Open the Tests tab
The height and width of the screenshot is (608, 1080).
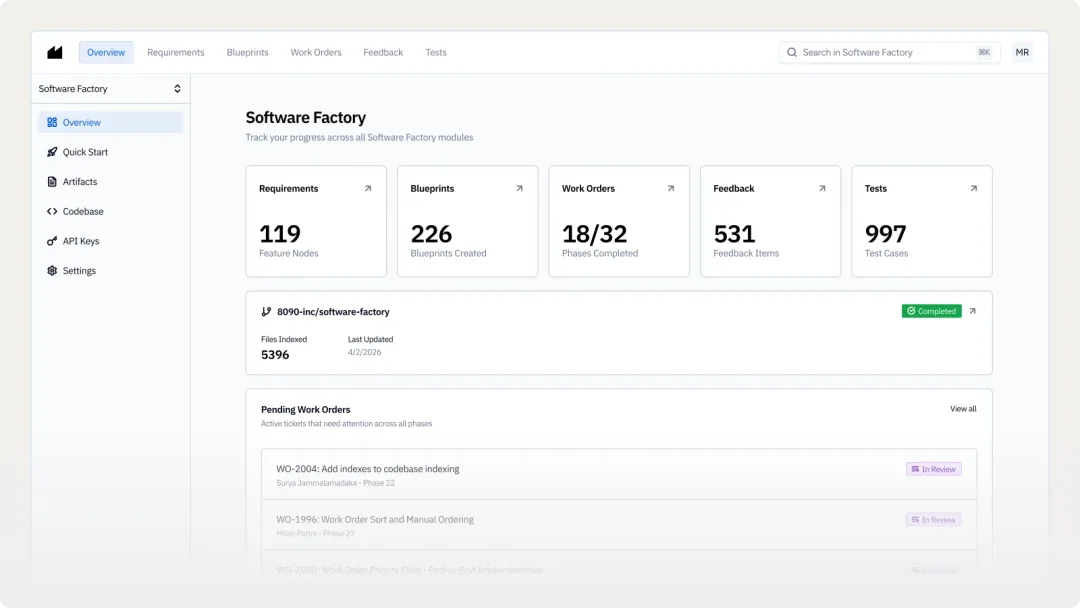(436, 52)
